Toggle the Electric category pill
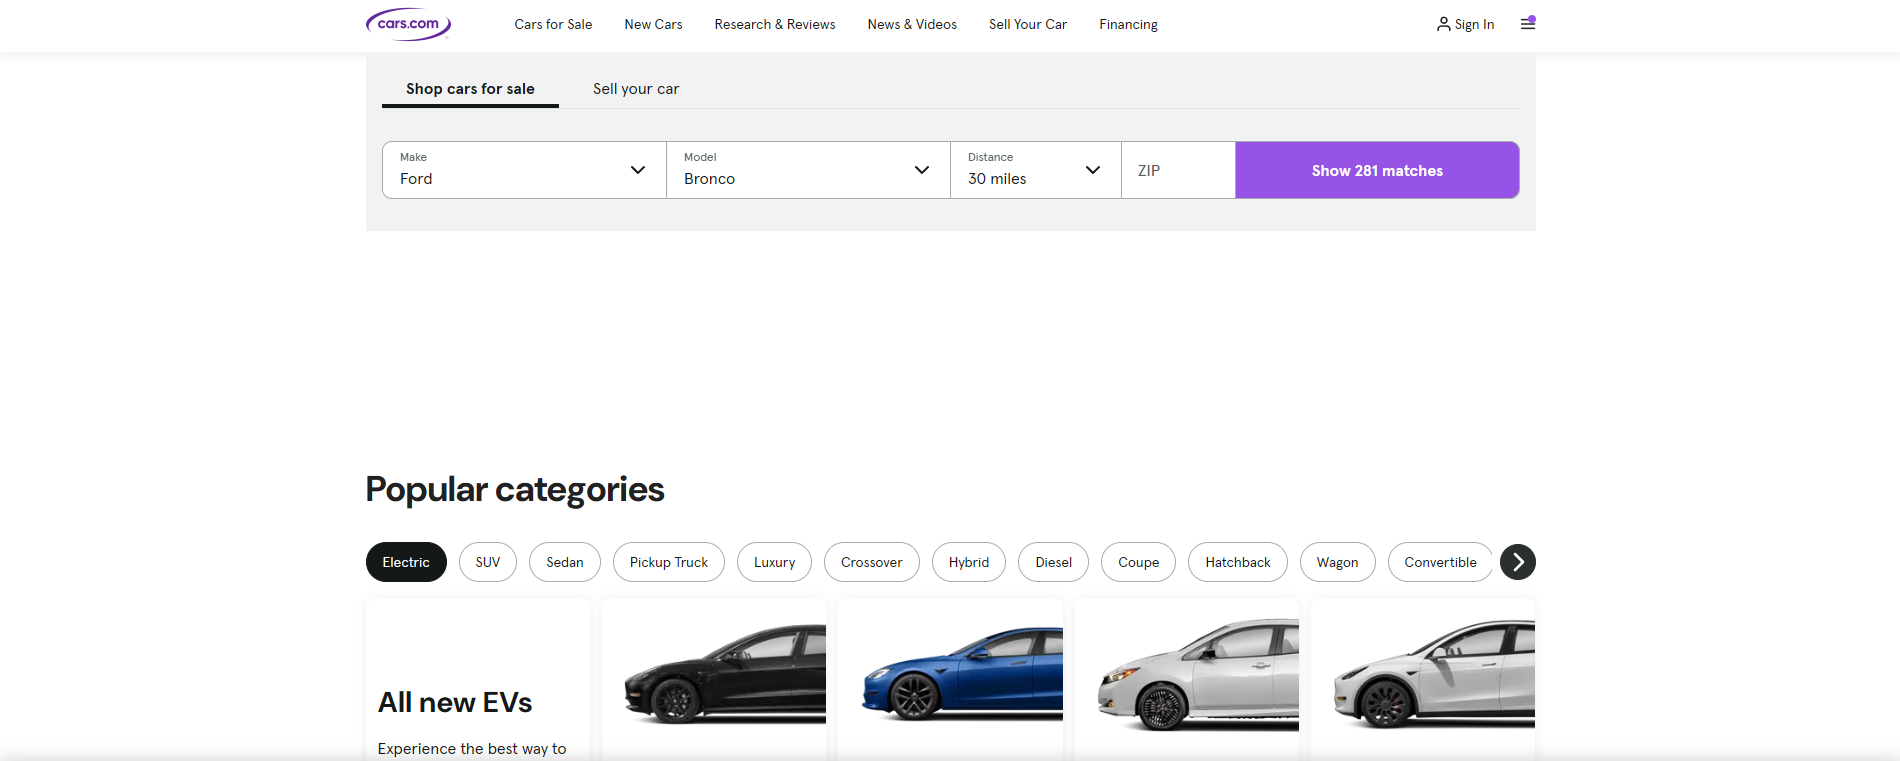Viewport: 1900px width, 761px height. (x=406, y=562)
